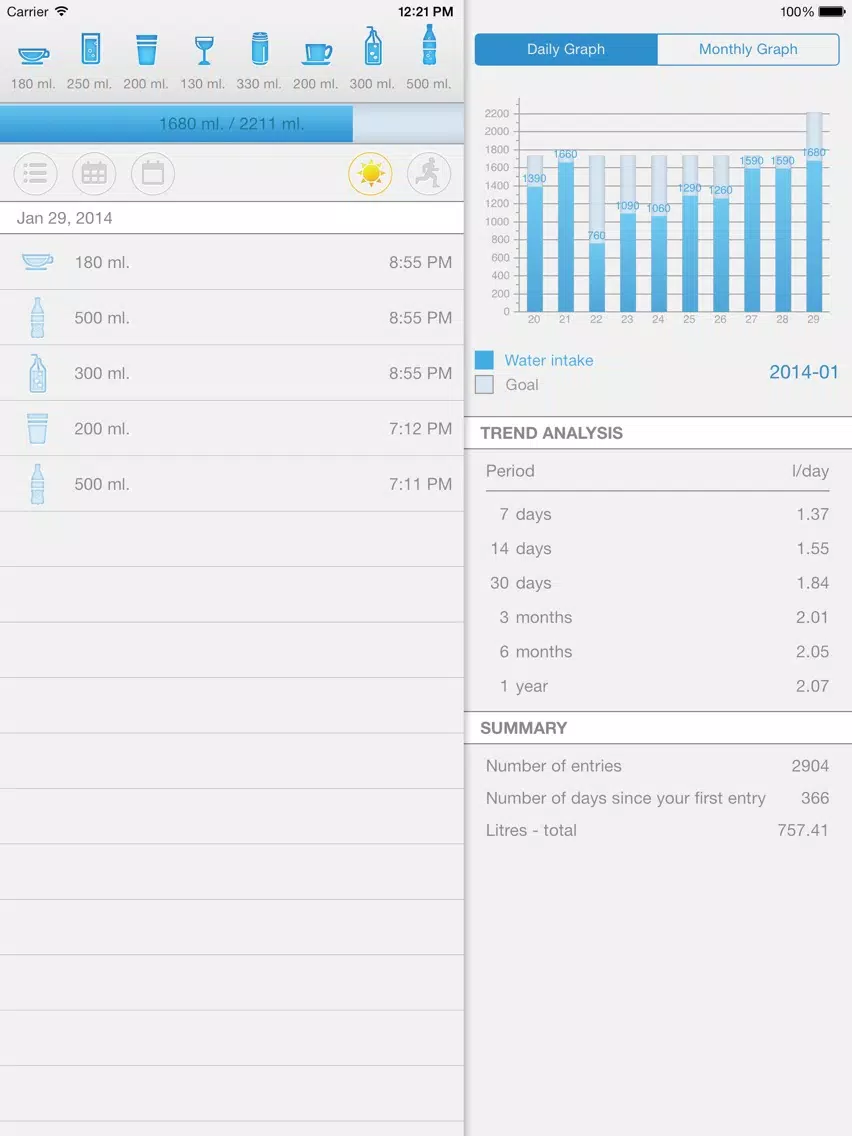
Task: Tap the Number of entries row
Action: tap(658, 766)
